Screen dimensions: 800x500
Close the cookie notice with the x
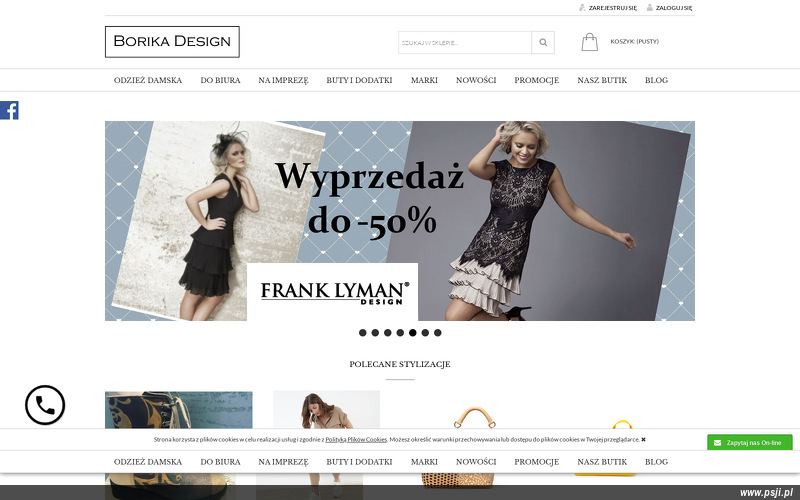click(x=643, y=439)
